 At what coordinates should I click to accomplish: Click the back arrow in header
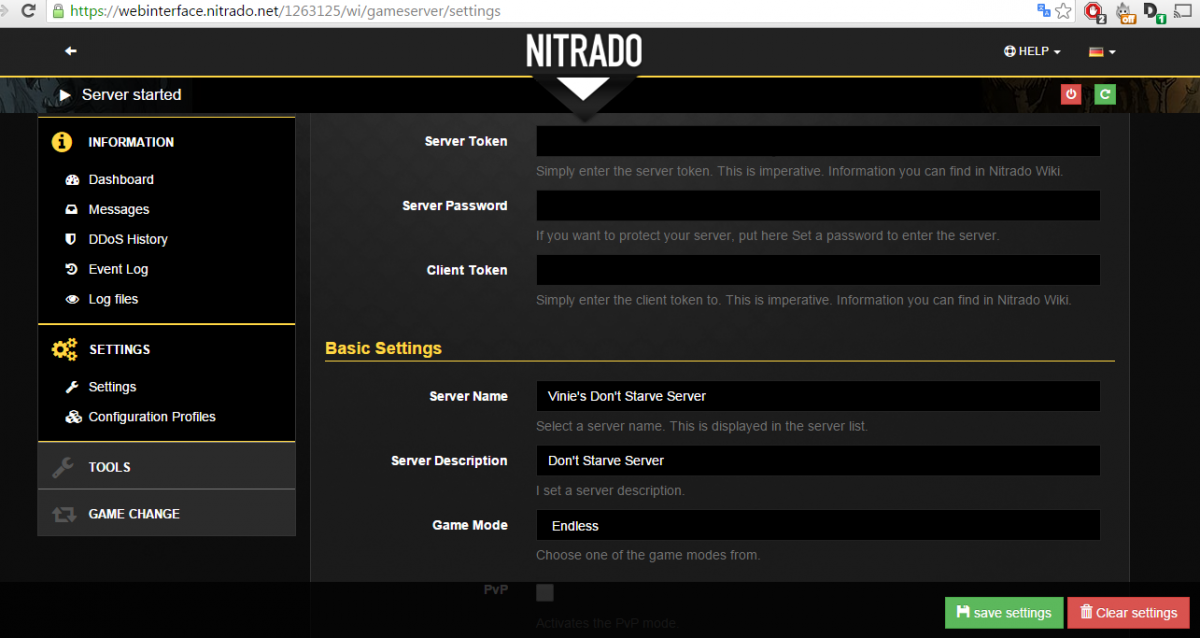70,51
